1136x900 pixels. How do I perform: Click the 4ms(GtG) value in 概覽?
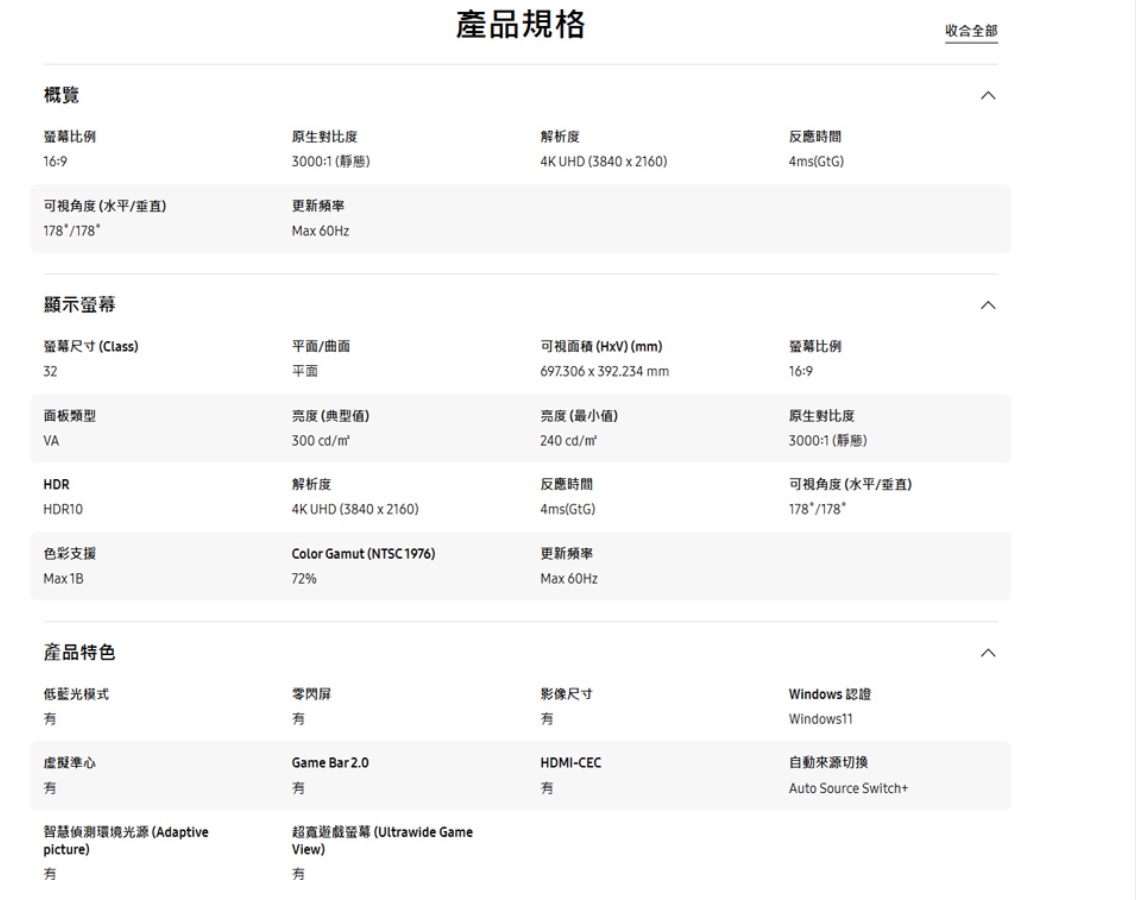(816, 161)
